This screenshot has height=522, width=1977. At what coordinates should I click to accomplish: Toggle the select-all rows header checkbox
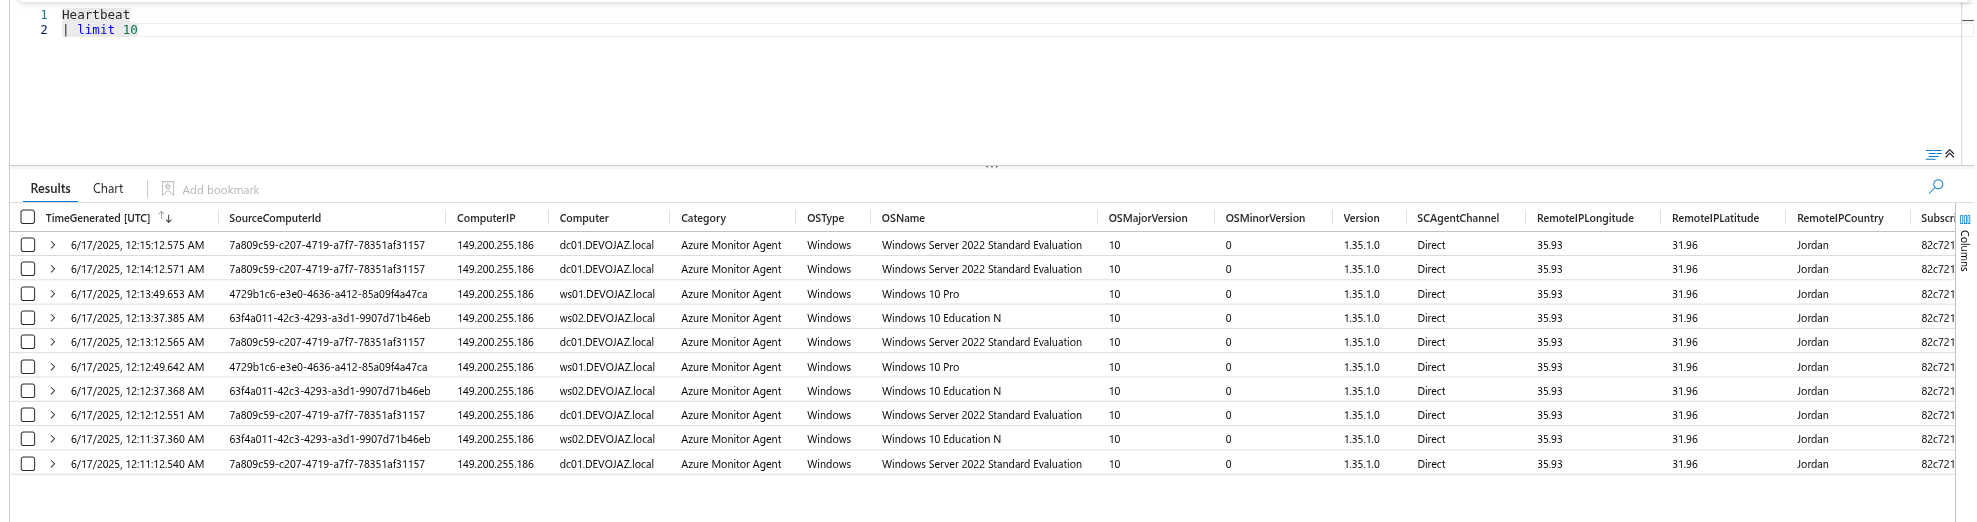(28, 217)
